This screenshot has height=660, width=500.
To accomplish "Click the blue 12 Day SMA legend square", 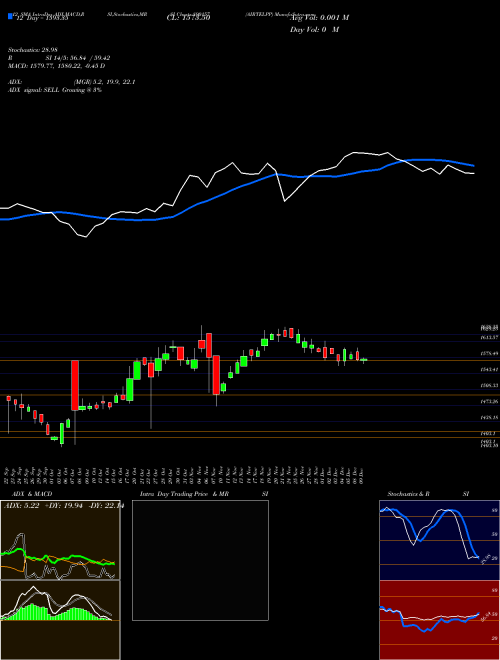I will [11, 17].
